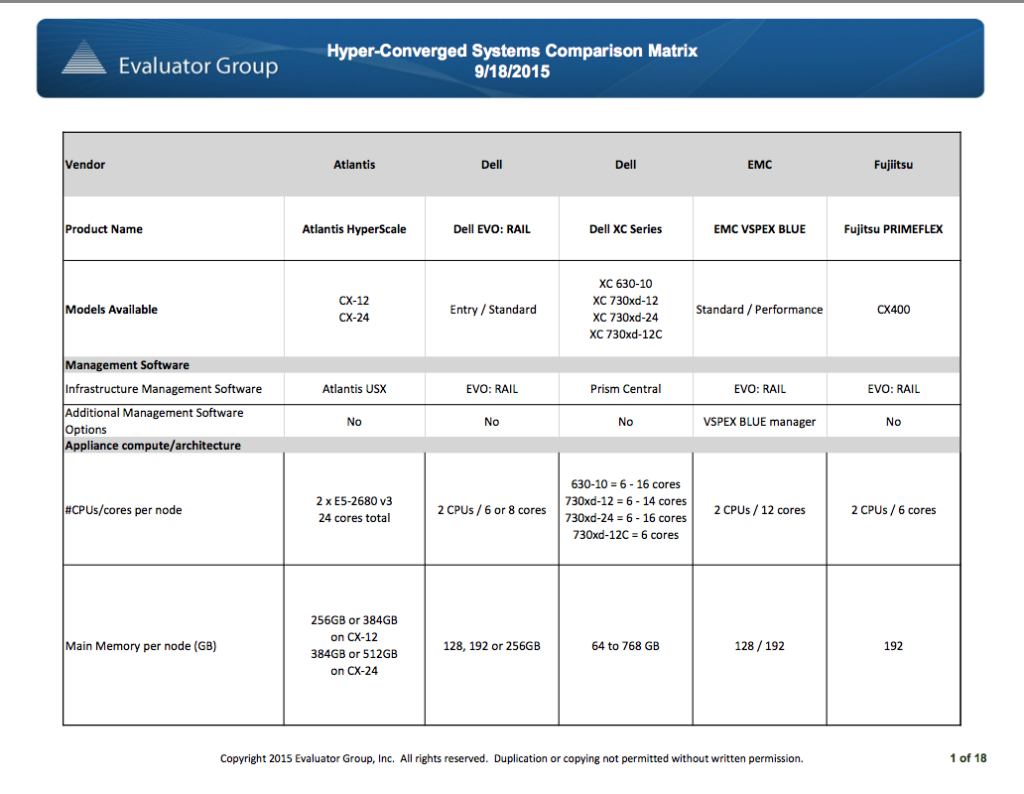The width and height of the screenshot is (1024, 794).
Task: Select the 'Product Name' row label
Action: click(x=104, y=229)
